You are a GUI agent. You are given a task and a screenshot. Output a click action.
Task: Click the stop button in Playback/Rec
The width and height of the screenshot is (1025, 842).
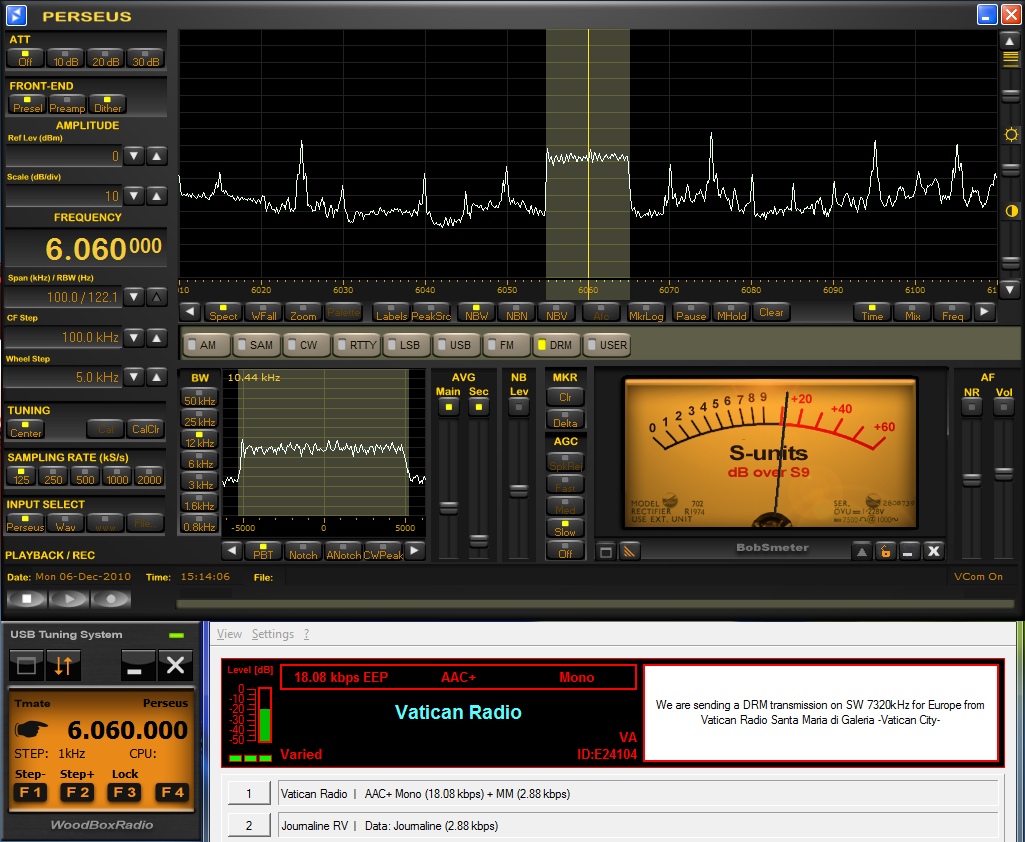[27, 599]
